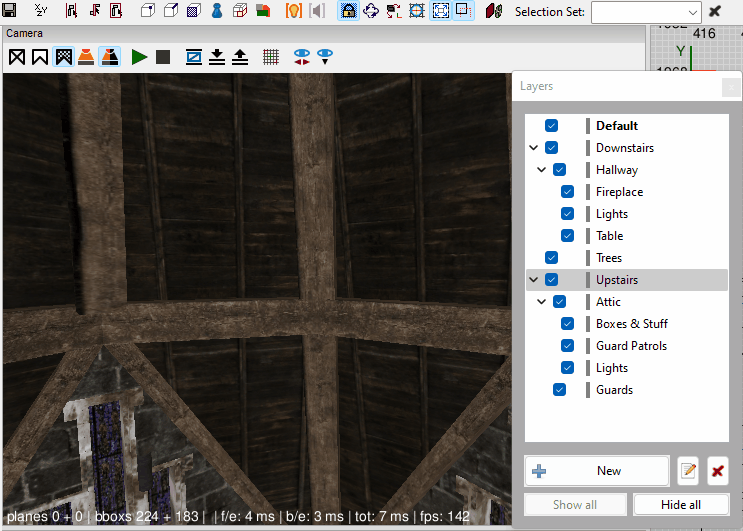Collapse the Attic layer group

542,302
